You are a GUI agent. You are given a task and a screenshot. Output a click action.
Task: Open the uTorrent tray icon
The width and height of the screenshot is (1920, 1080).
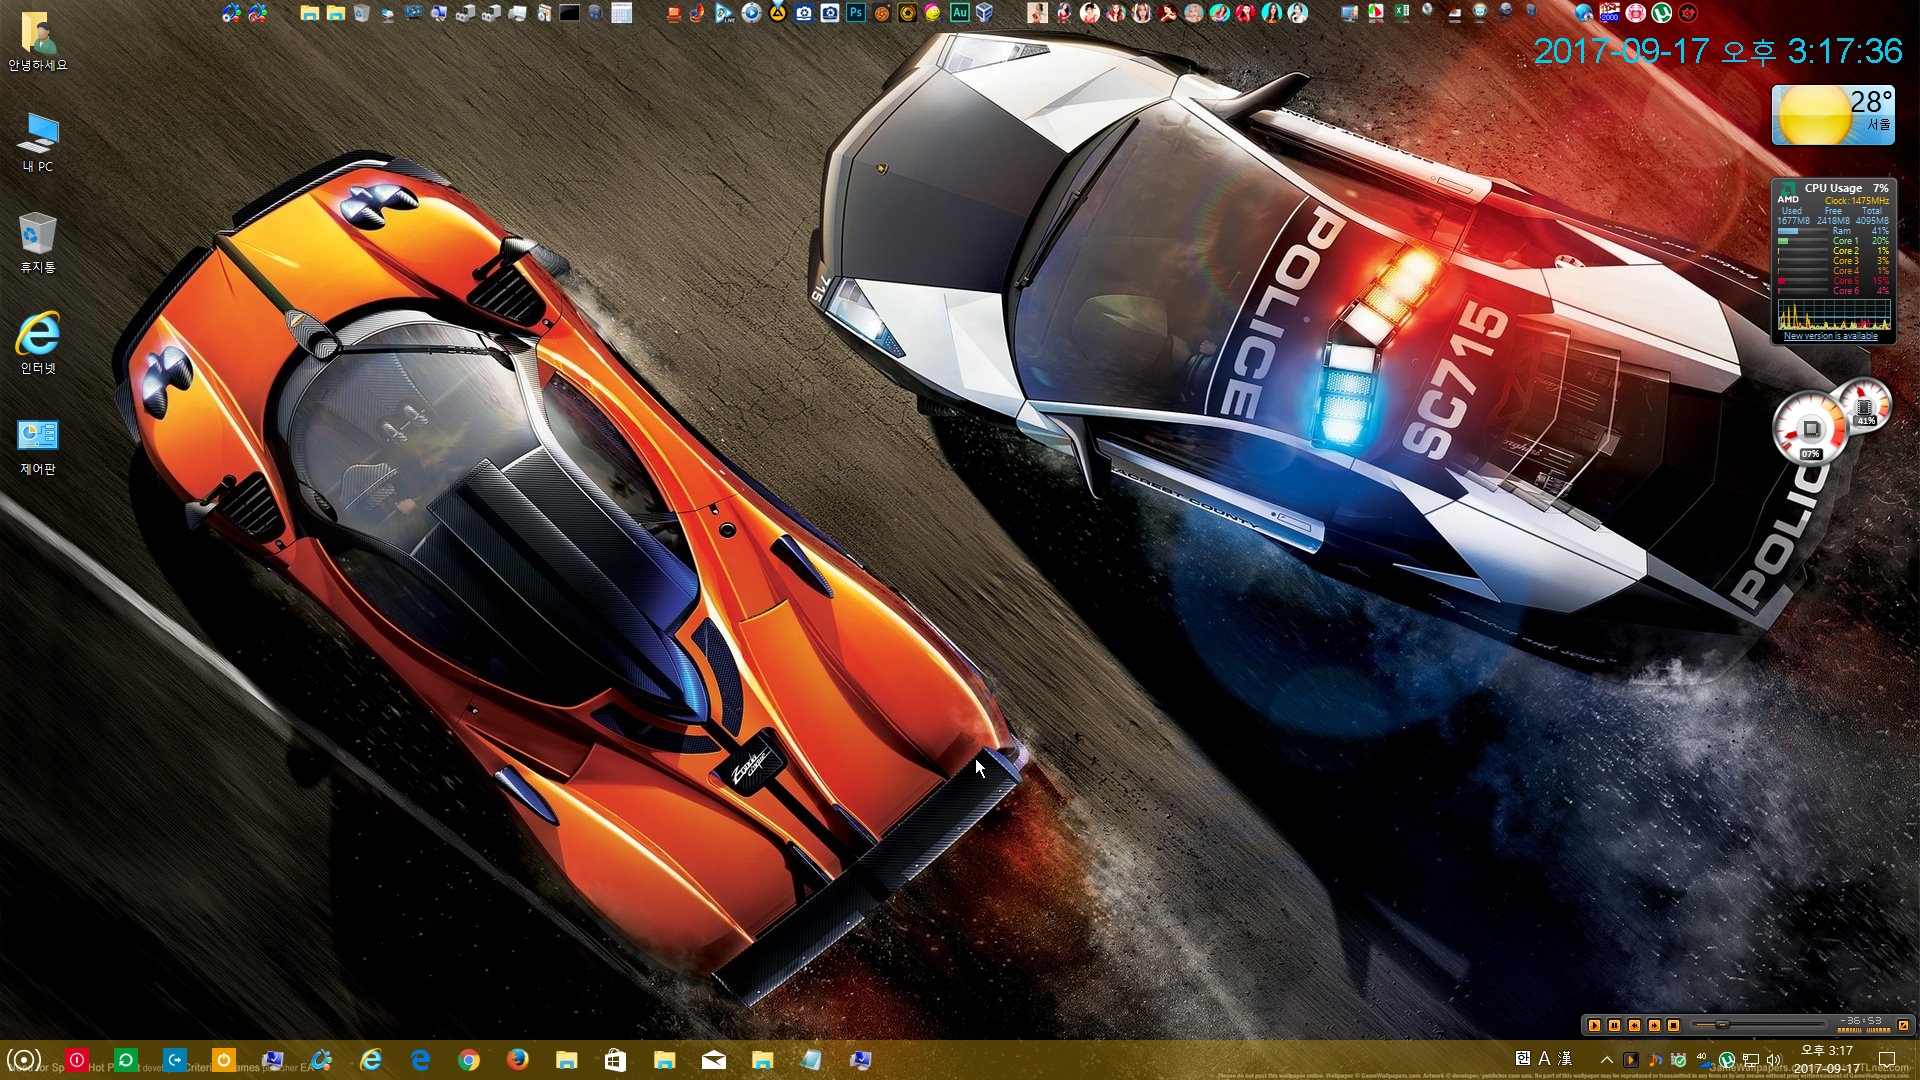(x=1727, y=1060)
